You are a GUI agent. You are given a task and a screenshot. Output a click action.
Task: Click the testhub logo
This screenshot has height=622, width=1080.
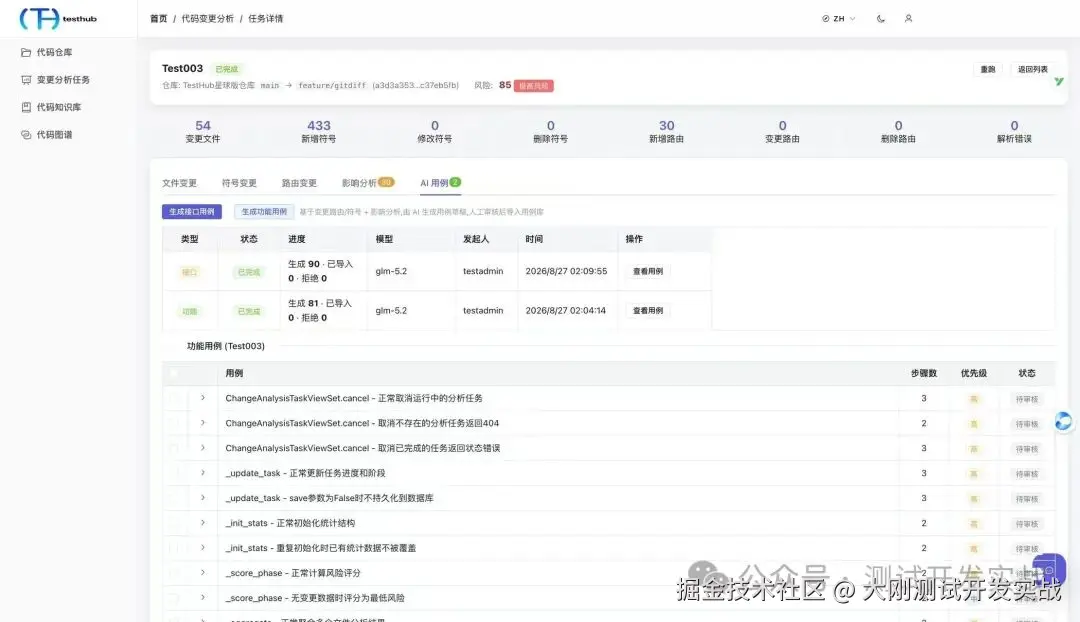pyautogui.click(x=59, y=19)
